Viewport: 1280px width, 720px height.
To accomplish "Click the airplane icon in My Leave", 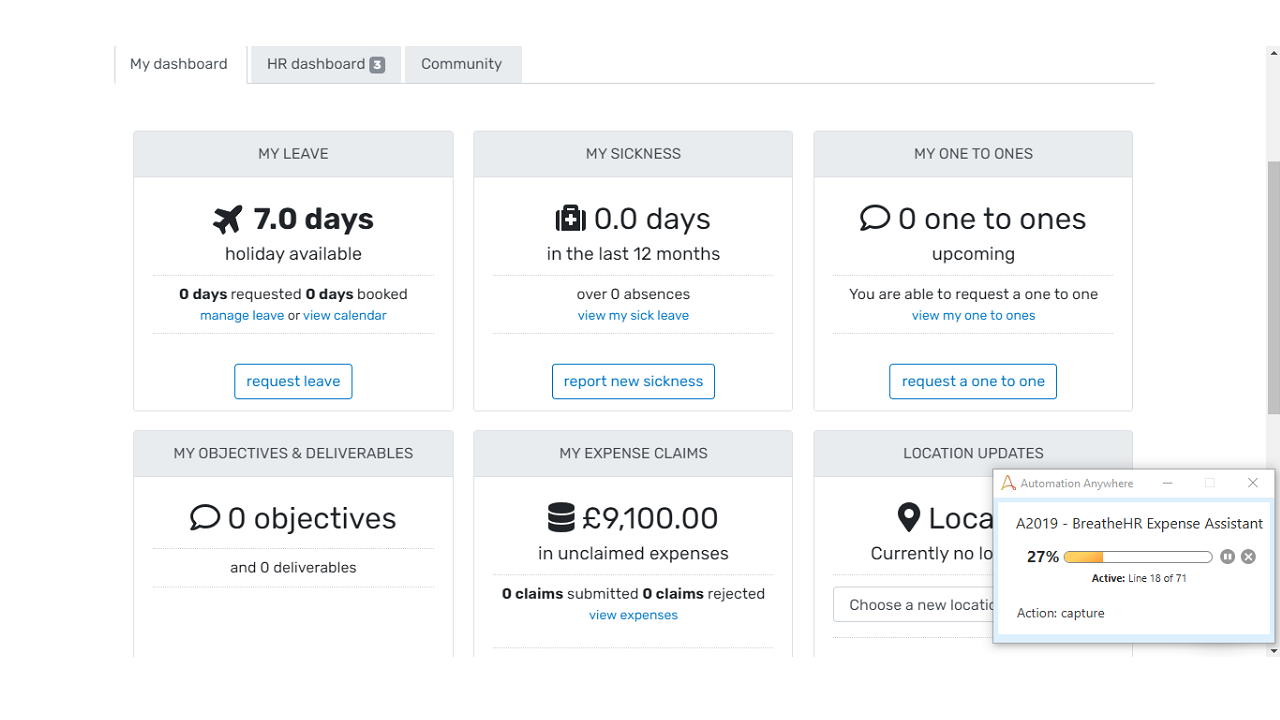I will 228,219.
